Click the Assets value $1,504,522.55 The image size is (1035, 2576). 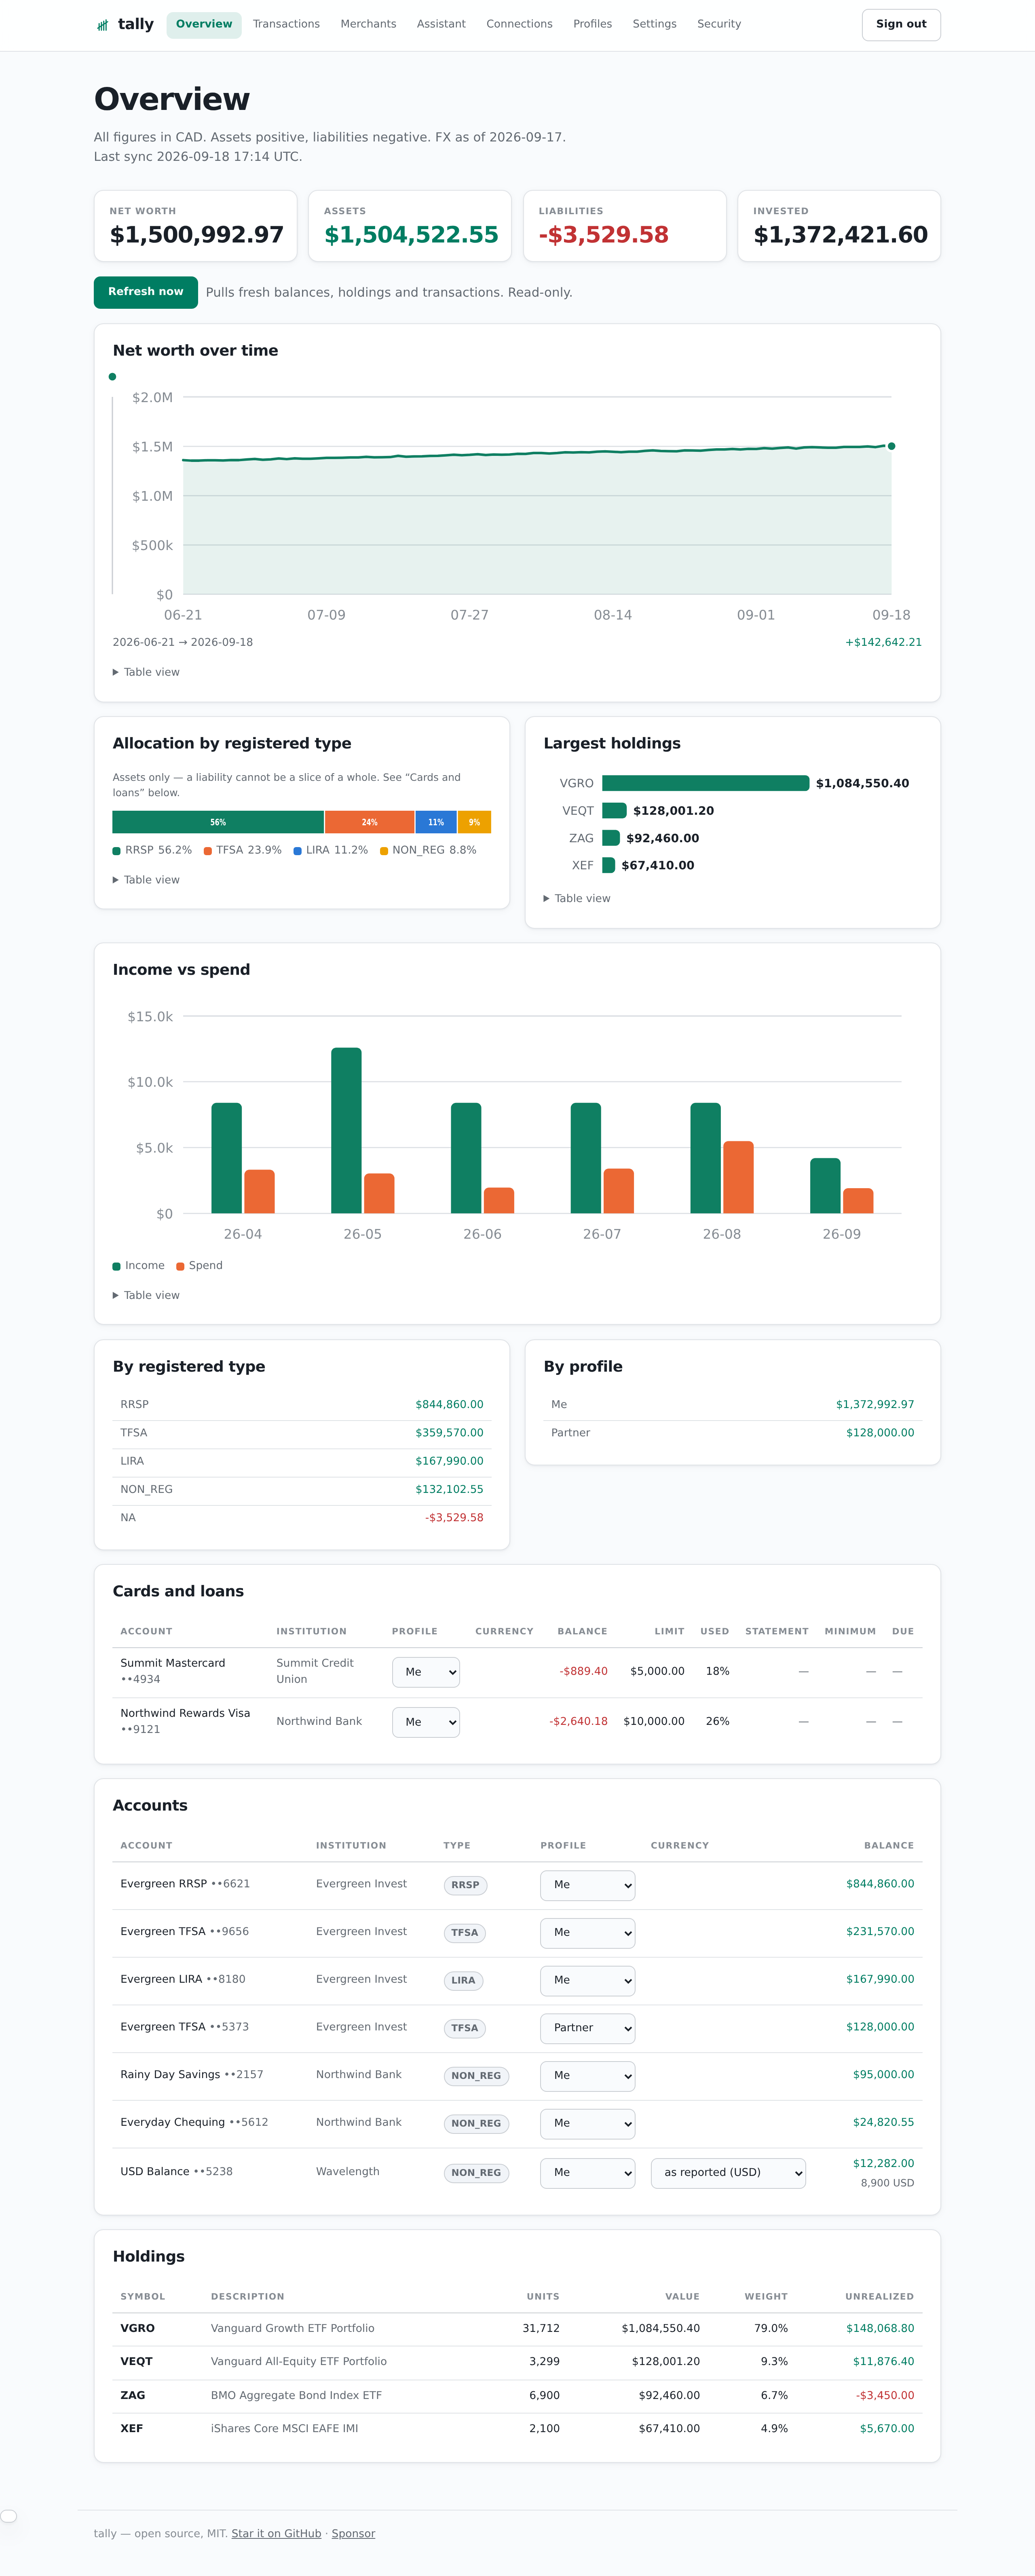point(411,235)
